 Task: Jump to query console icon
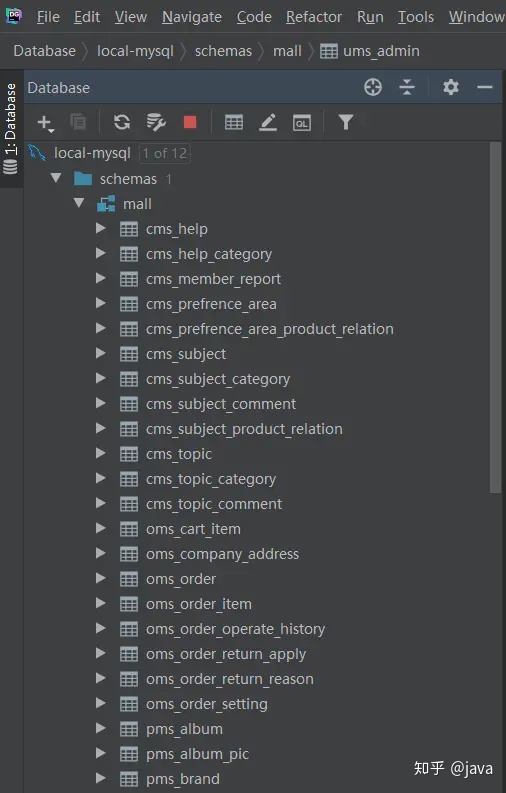(x=302, y=122)
